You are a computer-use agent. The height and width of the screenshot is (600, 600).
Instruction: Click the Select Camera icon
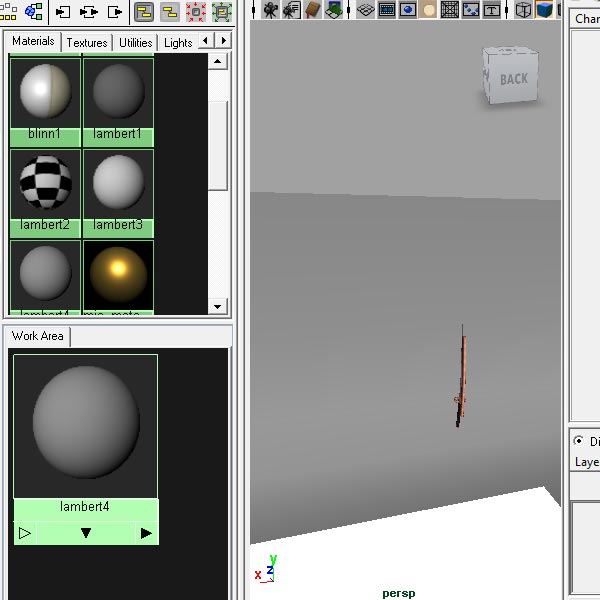(x=271, y=10)
